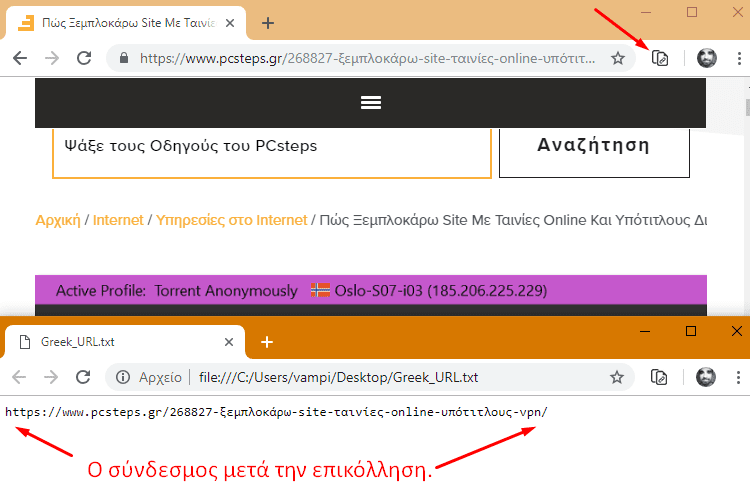The height and width of the screenshot is (500, 750).
Task: Open profile avatar in Greek_URL.txt window
Action: (706, 378)
